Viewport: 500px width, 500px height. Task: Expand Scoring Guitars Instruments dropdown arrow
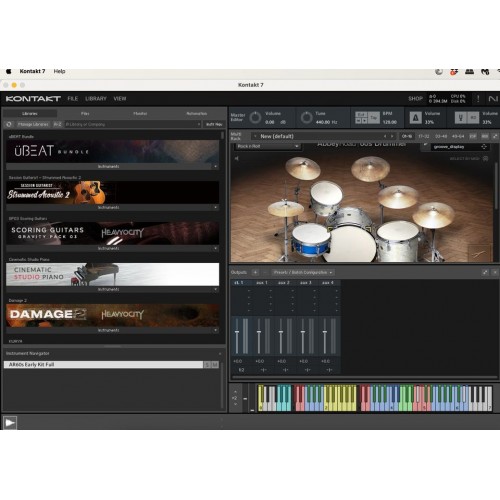(x=215, y=248)
